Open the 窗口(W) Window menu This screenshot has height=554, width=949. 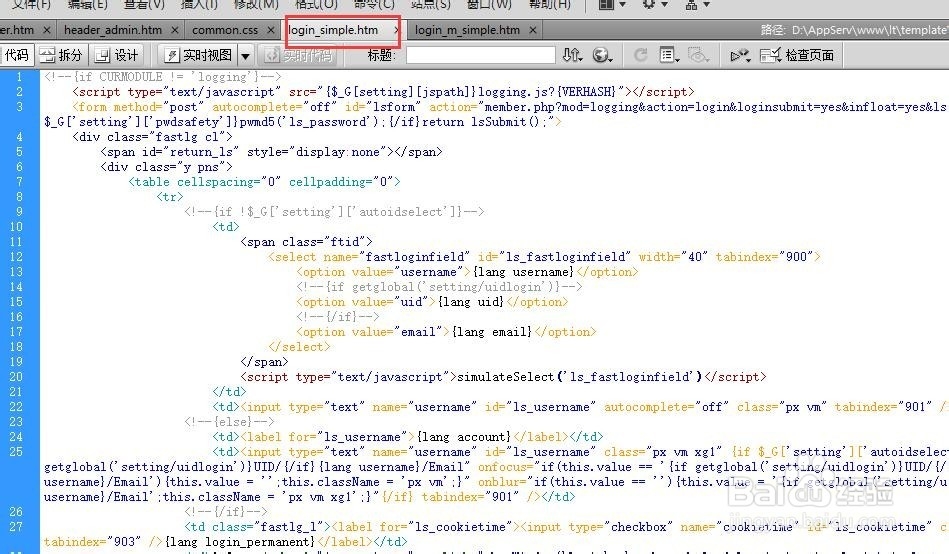pyautogui.click(x=489, y=4)
